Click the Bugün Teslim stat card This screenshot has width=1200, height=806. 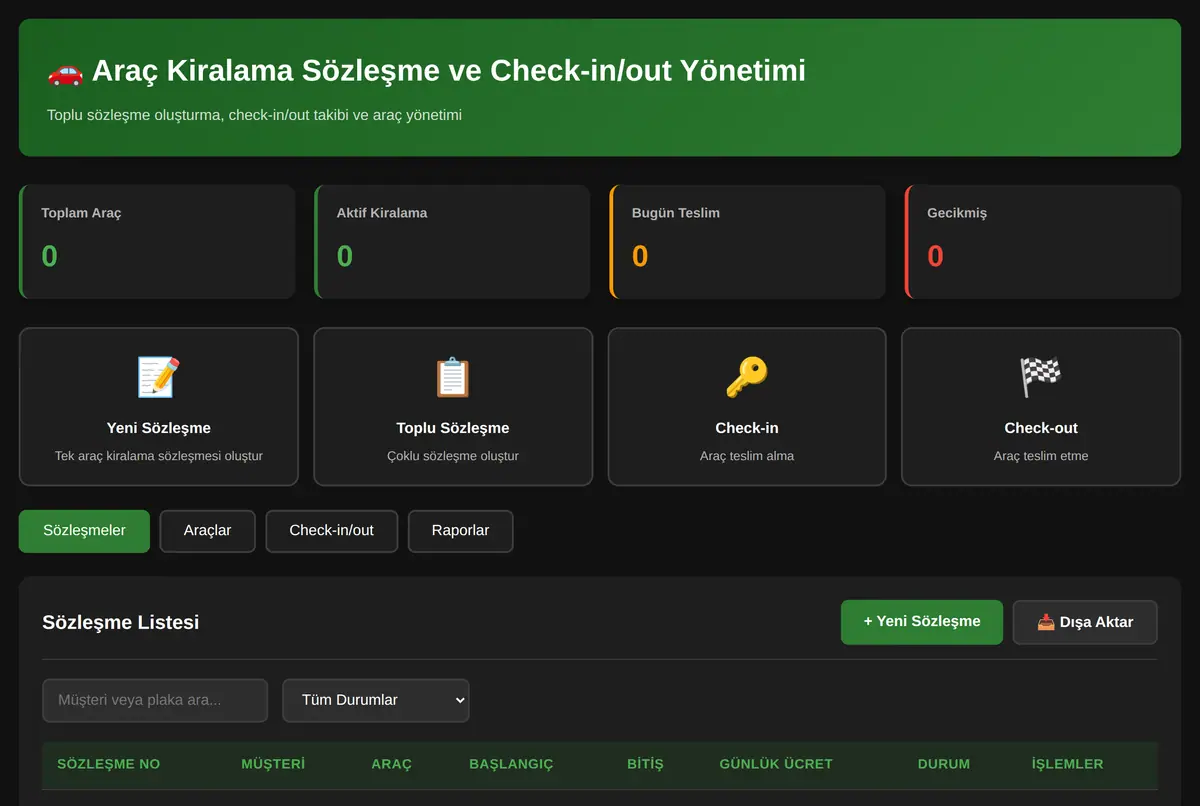pyautogui.click(x=747, y=242)
